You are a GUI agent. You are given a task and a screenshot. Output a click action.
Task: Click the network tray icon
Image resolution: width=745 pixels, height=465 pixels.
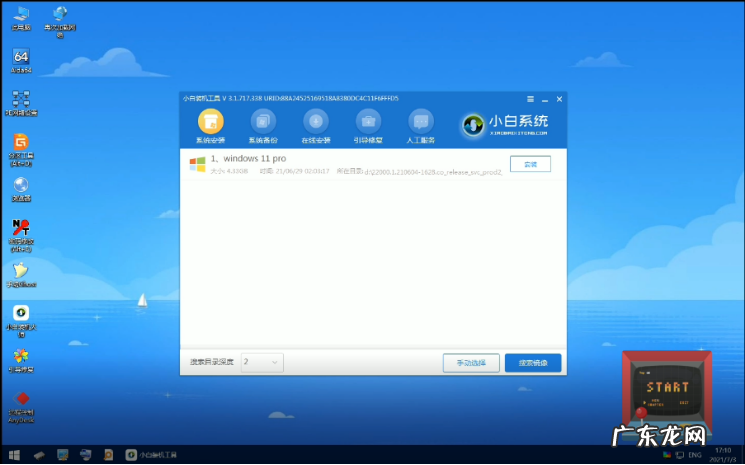coord(680,455)
